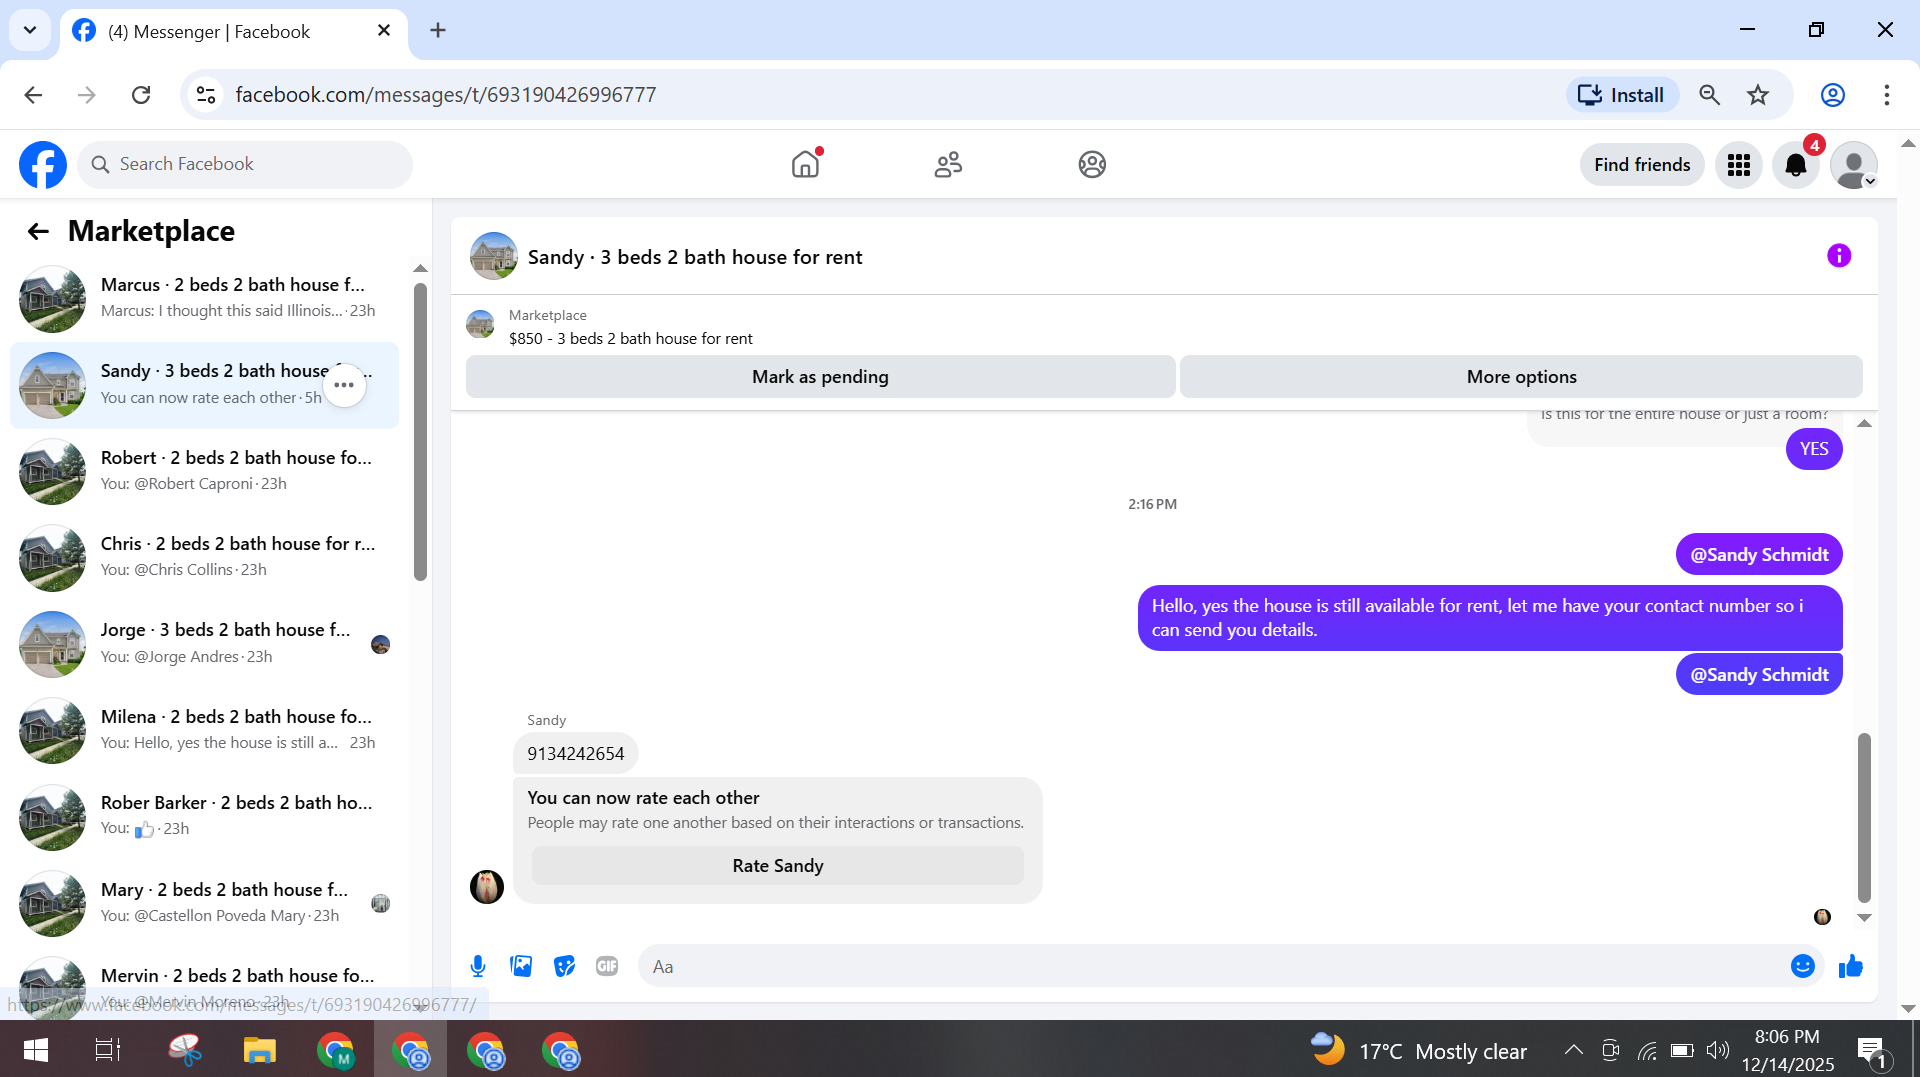Open the notifications bell icon
The width and height of the screenshot is (1920, 1077).
click(x=1796, y=165)
